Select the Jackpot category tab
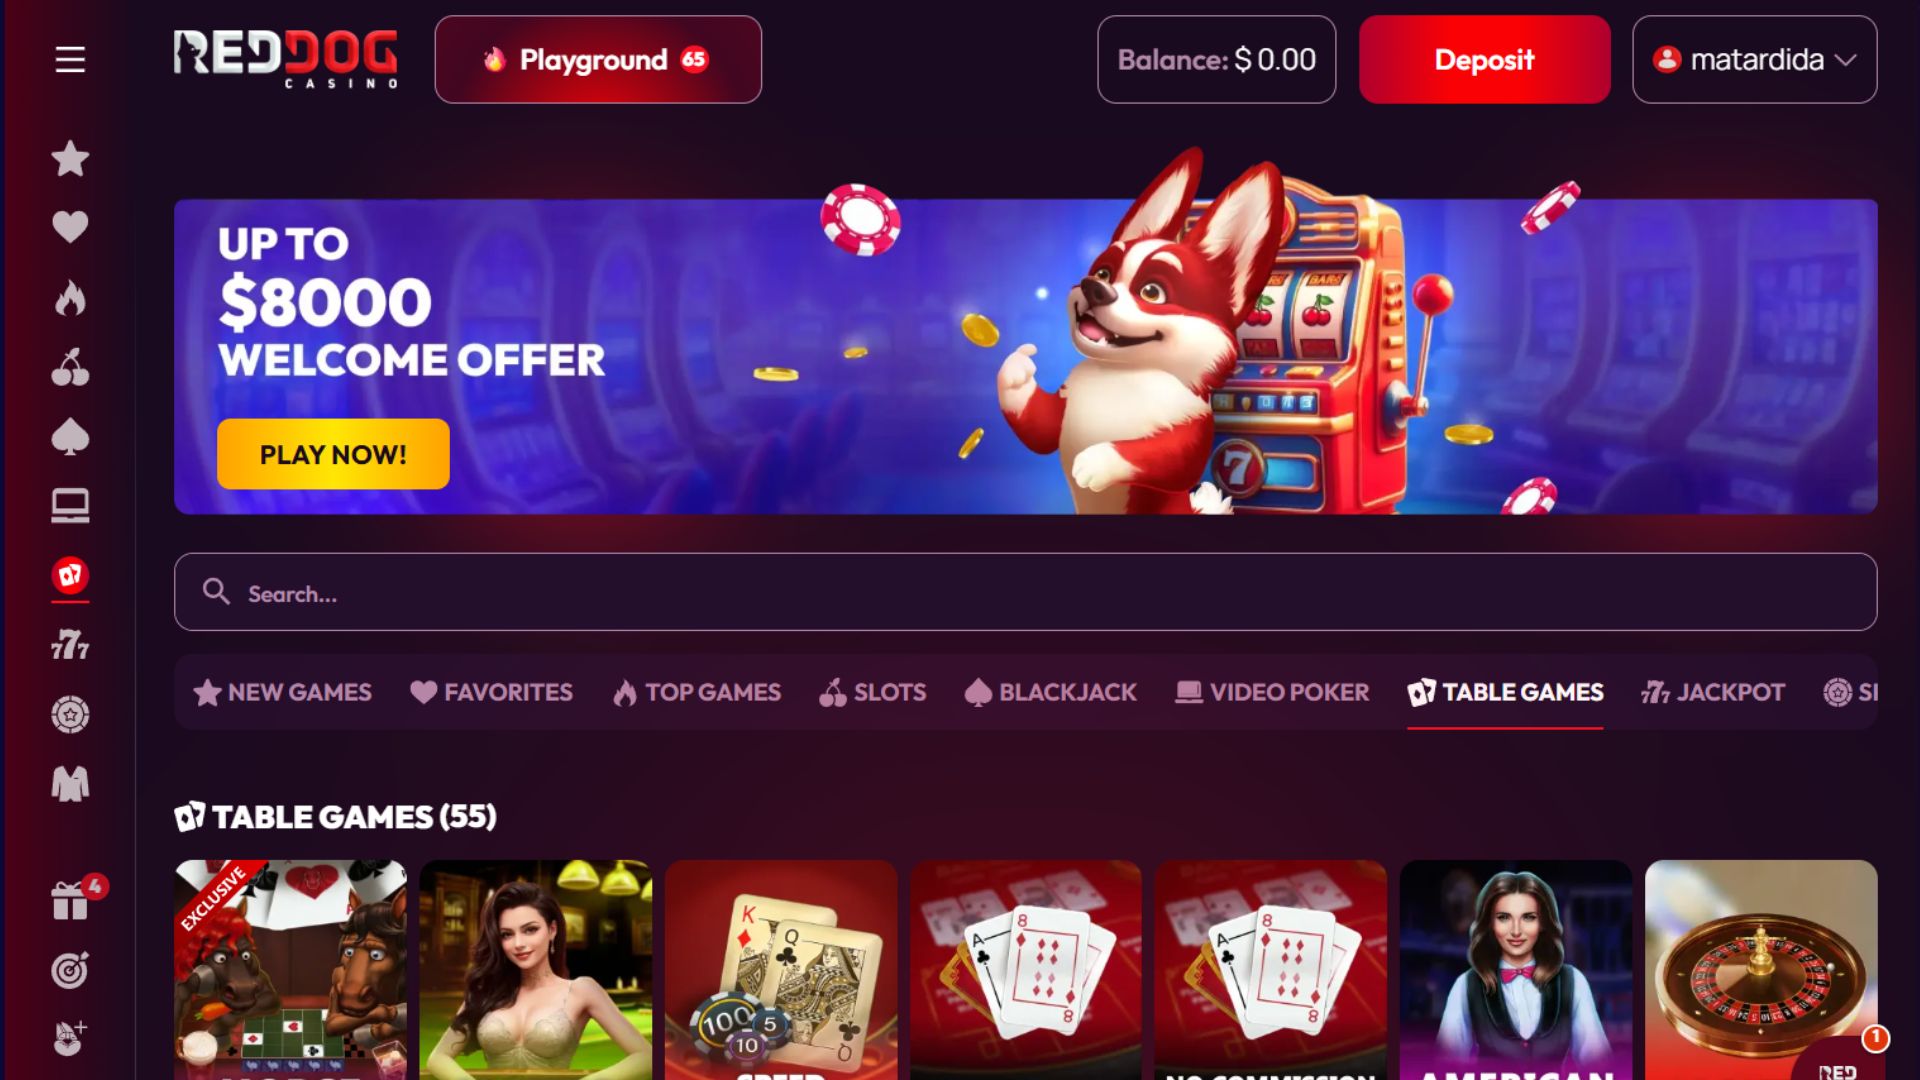 1712,692
